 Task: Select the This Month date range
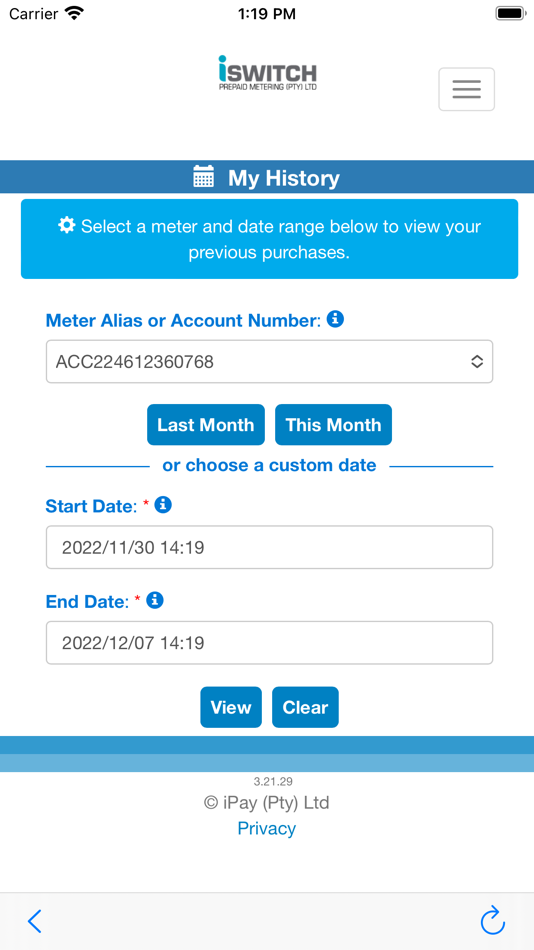[x=333, y=425]
